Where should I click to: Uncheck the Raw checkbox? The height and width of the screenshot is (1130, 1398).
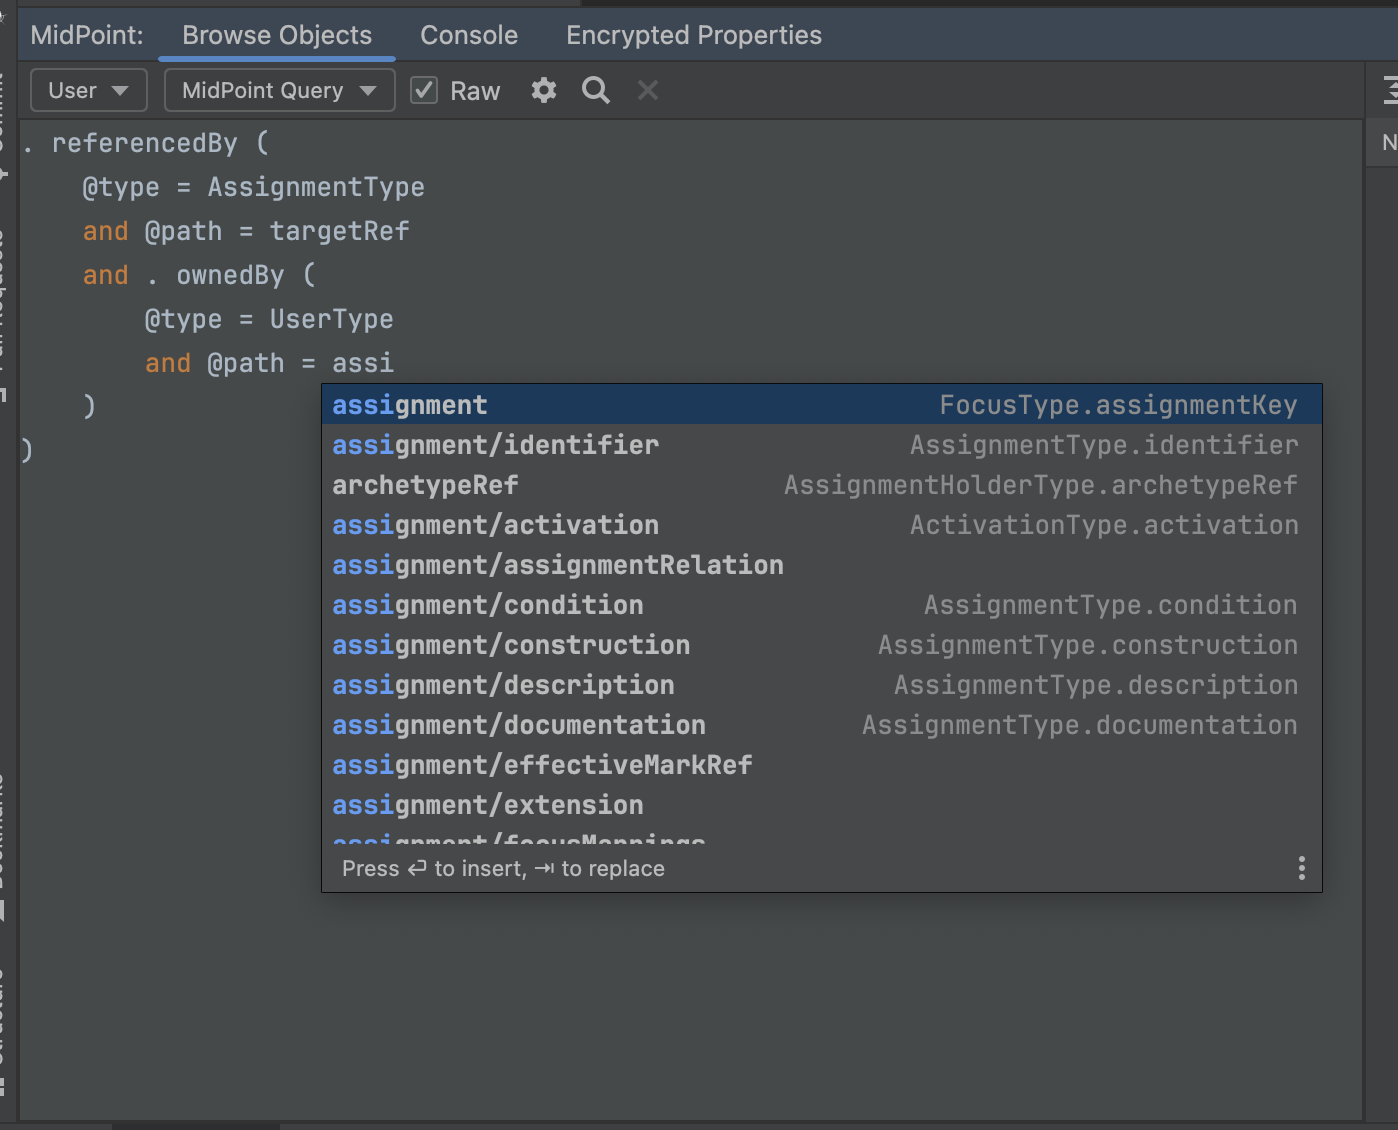coord(423,89)
